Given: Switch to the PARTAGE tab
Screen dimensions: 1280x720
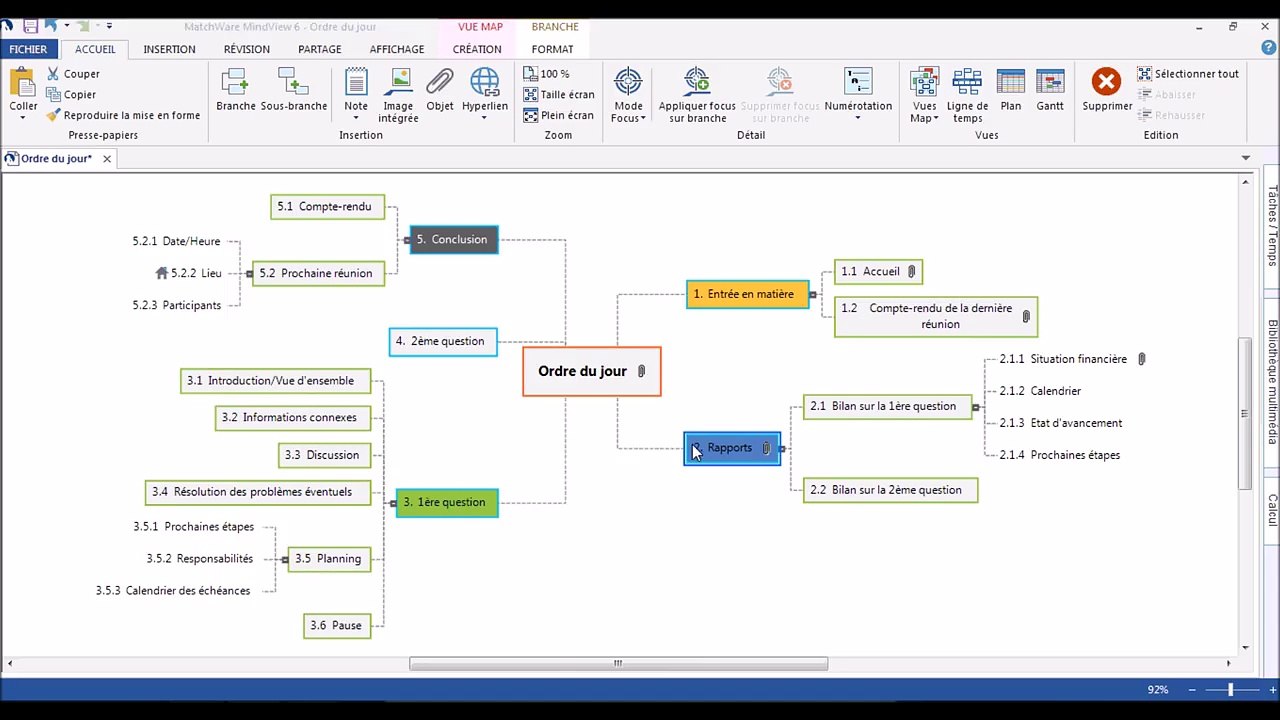Looking at the screenshot, I should [x=320, y=49].
